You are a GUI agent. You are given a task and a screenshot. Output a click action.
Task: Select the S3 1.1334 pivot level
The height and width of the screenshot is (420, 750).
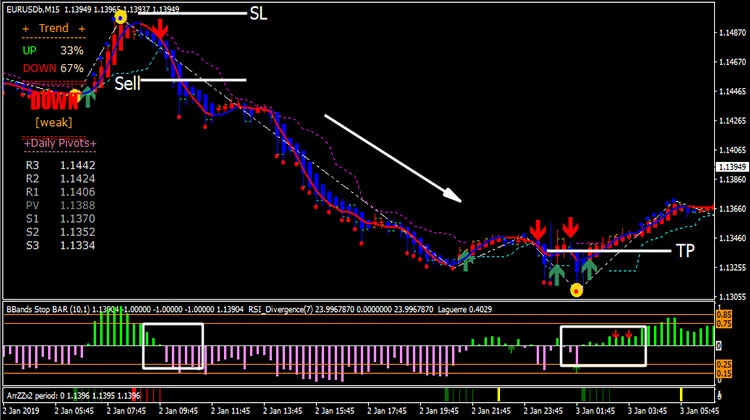[x=60, y=245]
